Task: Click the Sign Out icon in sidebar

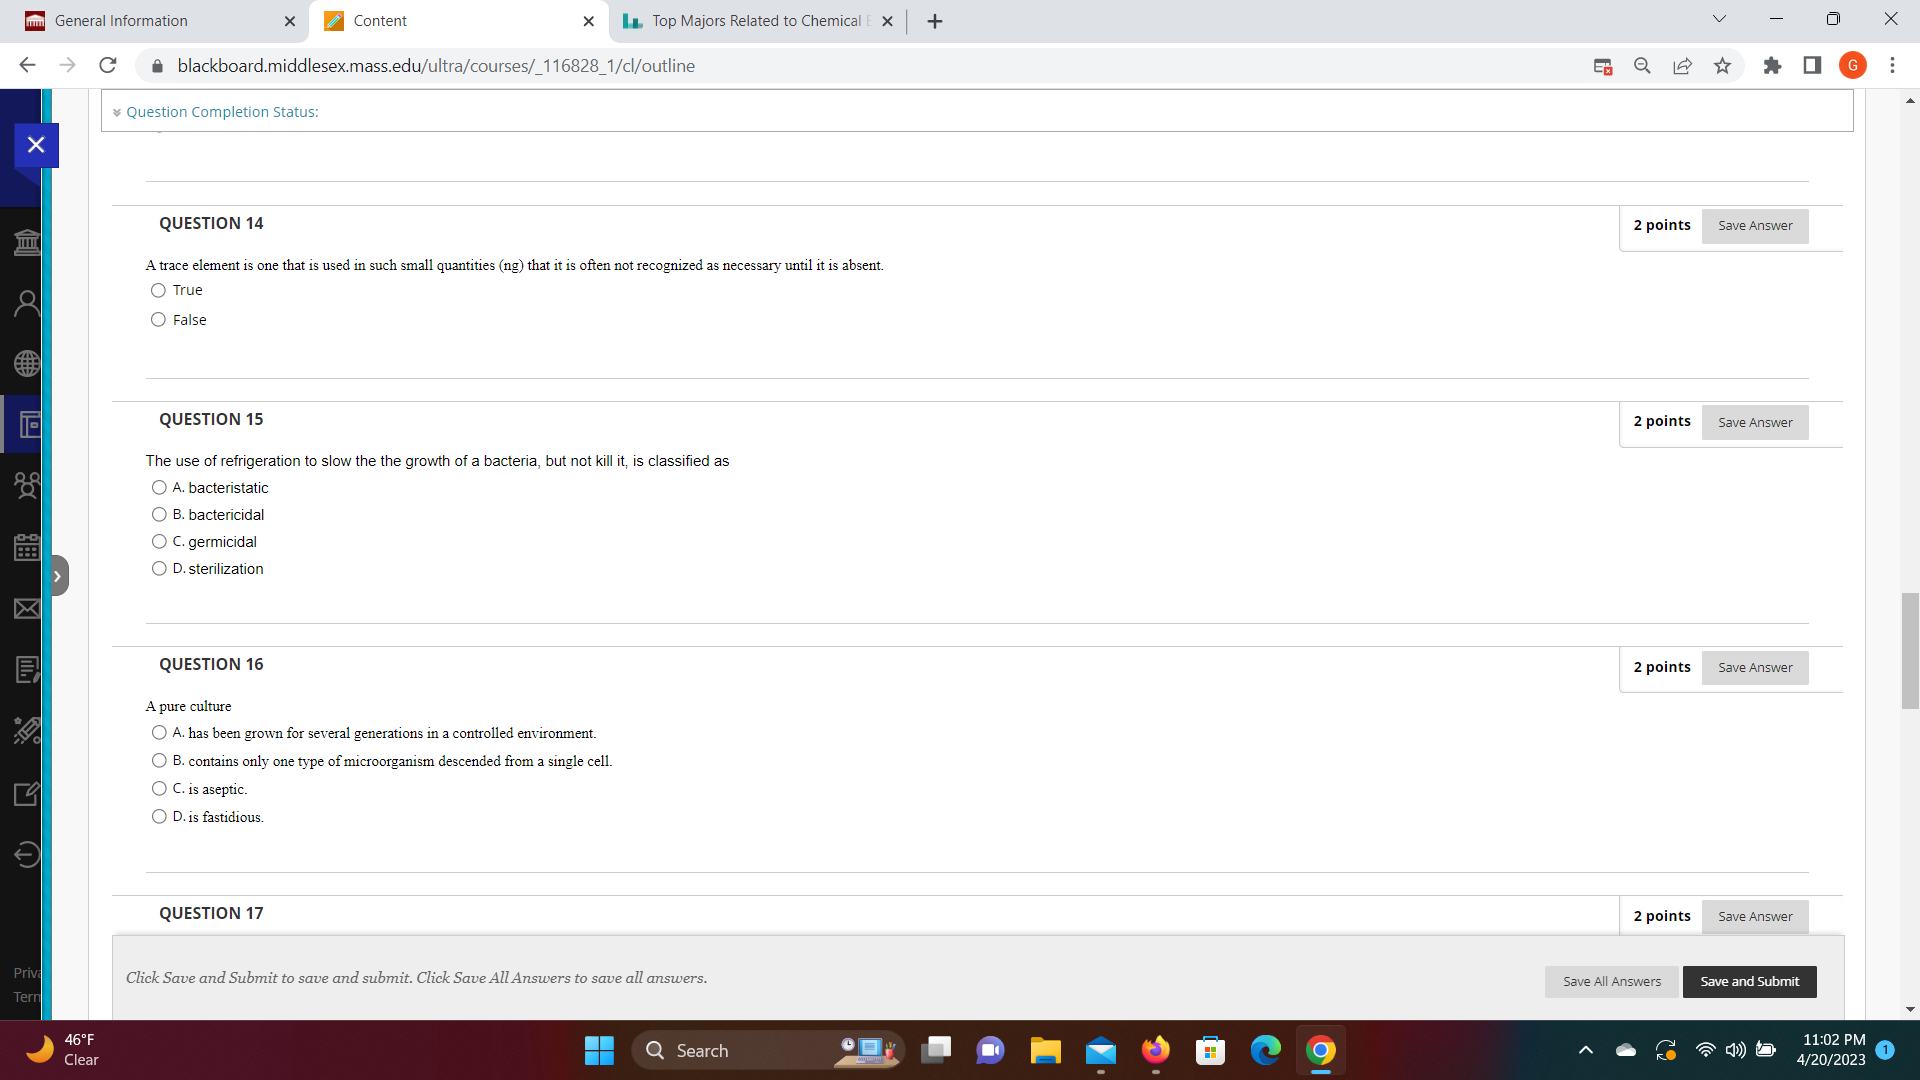Action: [27, 854]
